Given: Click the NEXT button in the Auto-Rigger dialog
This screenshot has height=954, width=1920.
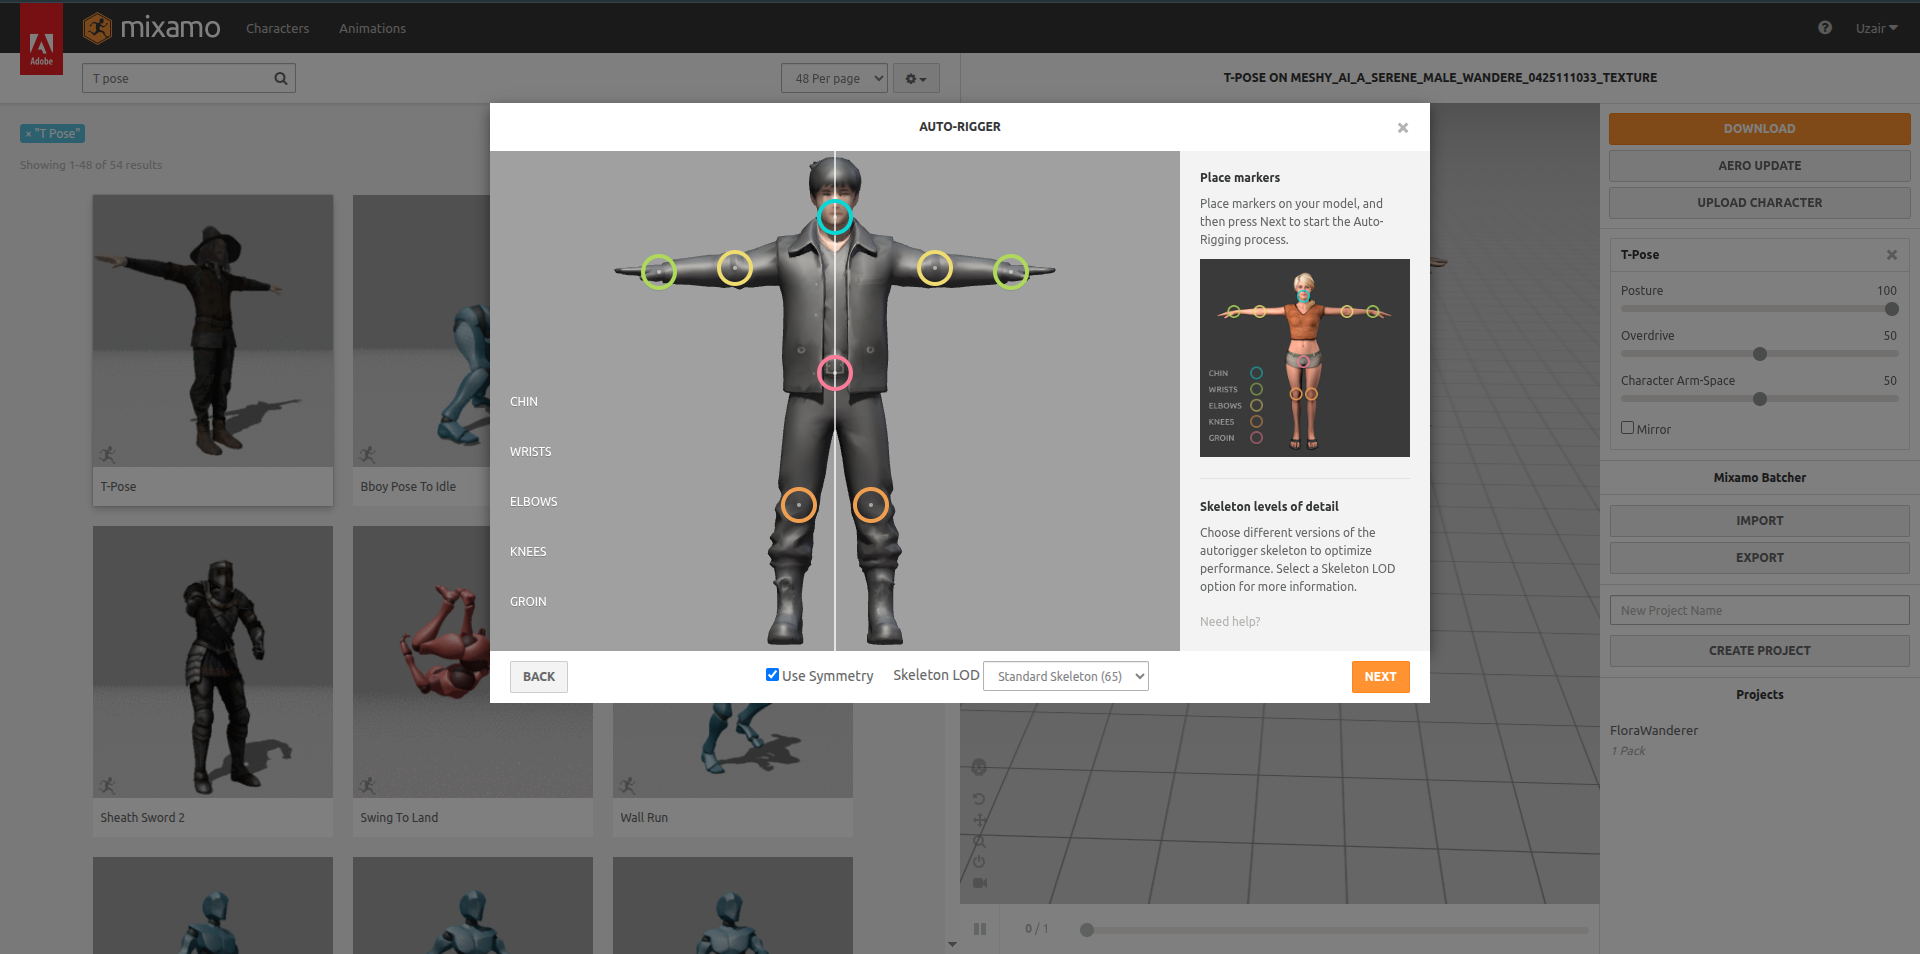Looking at the screenshot, I should click(1380, 676).
